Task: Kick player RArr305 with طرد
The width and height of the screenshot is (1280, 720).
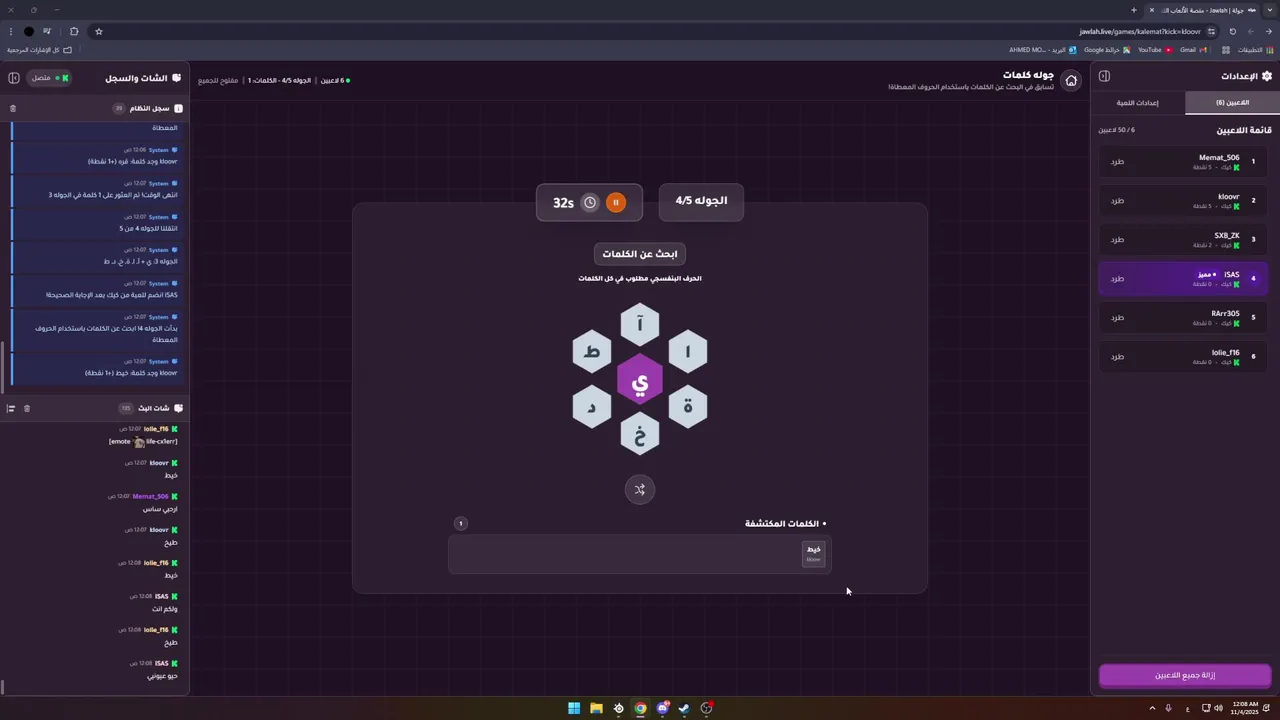Action: coord(1117,317)
